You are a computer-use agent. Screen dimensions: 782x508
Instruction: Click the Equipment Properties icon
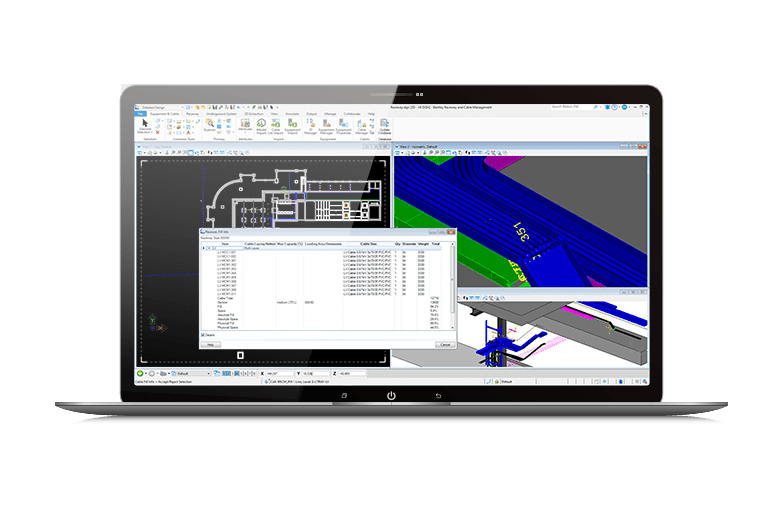[x=342, y=125]
